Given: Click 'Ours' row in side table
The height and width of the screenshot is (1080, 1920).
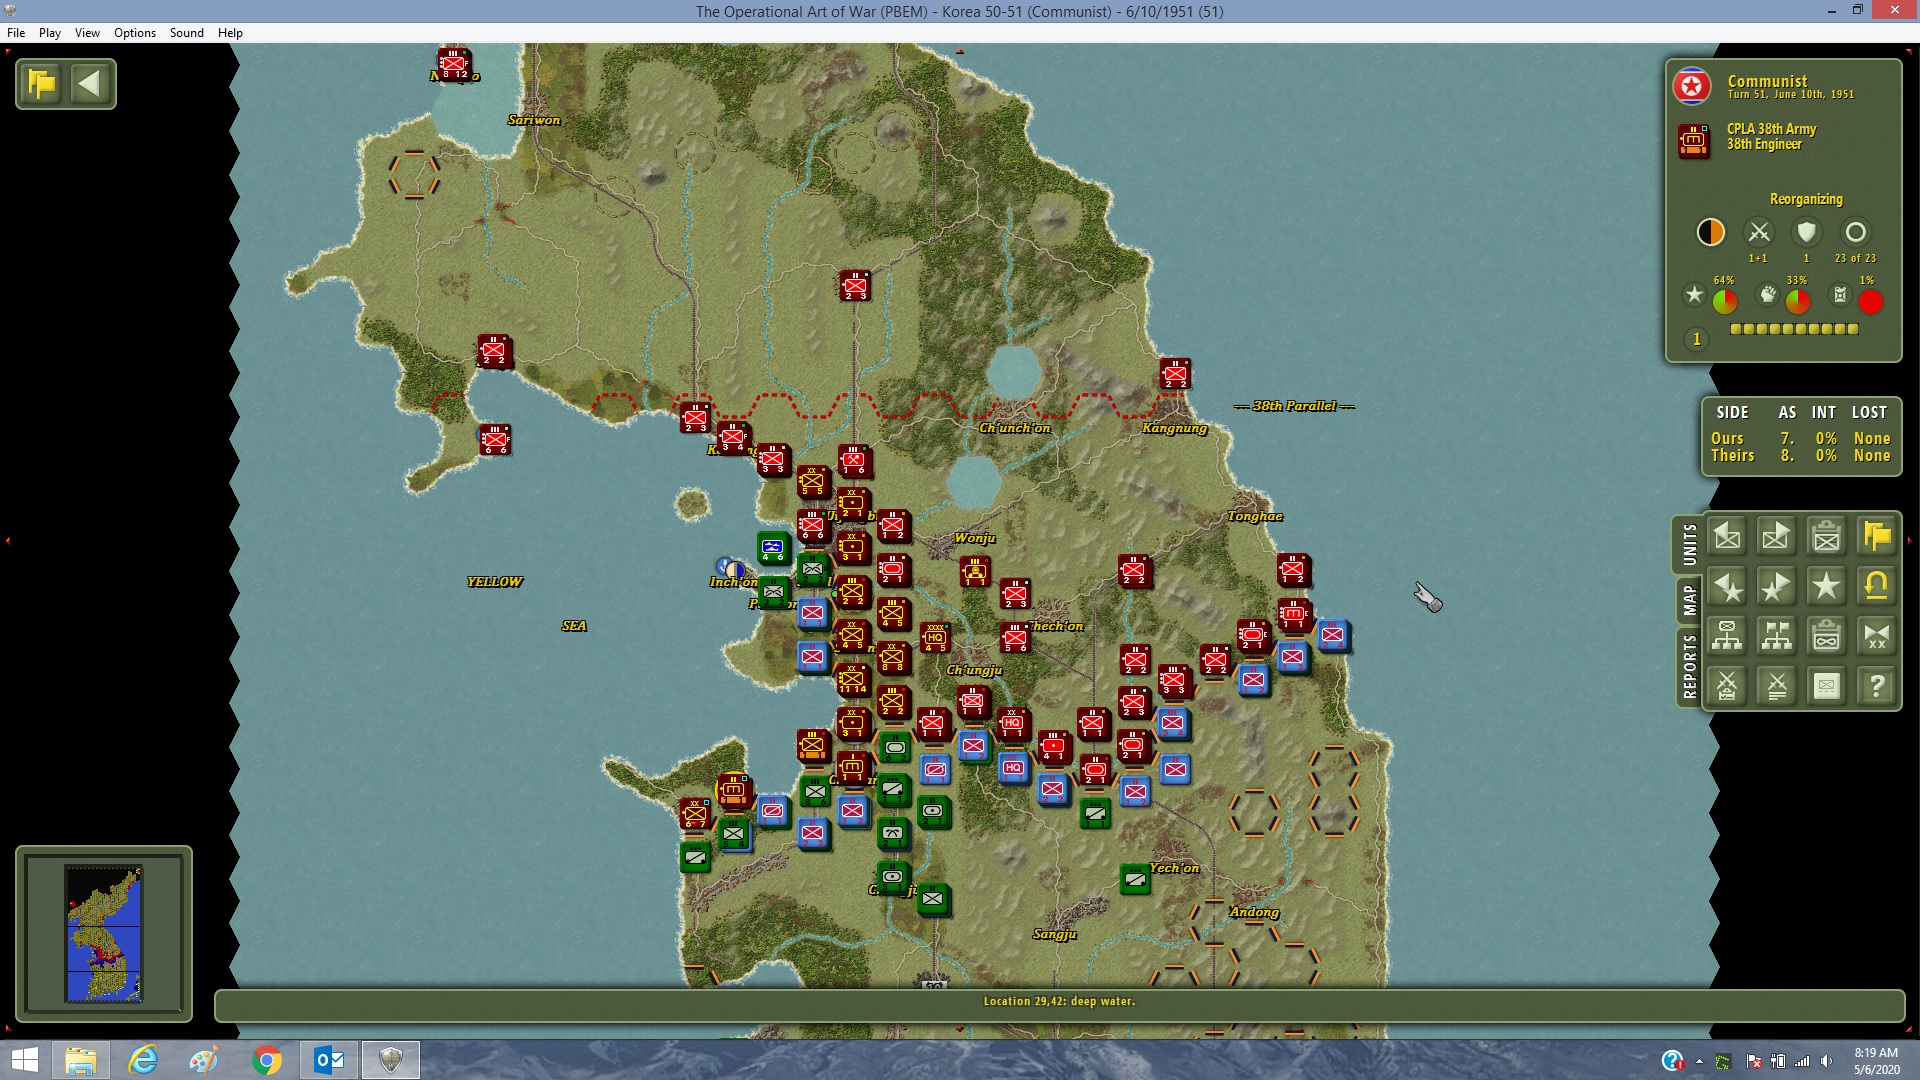Looking at the screenshot, I should coord(1800,439).
